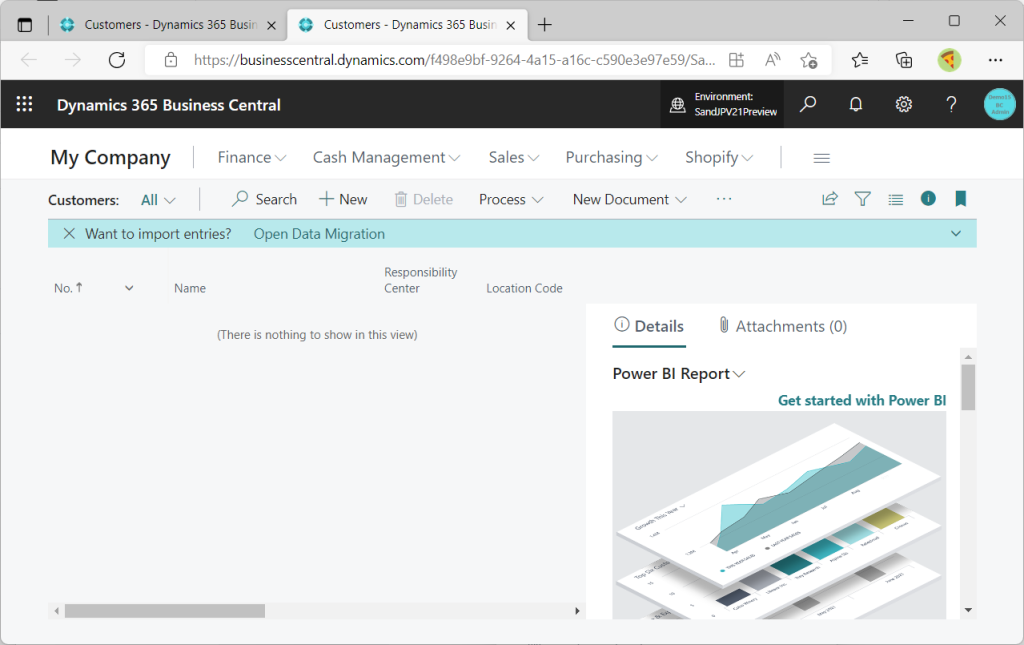
Task: Open a new browser tab
Action: pos(545,25)
